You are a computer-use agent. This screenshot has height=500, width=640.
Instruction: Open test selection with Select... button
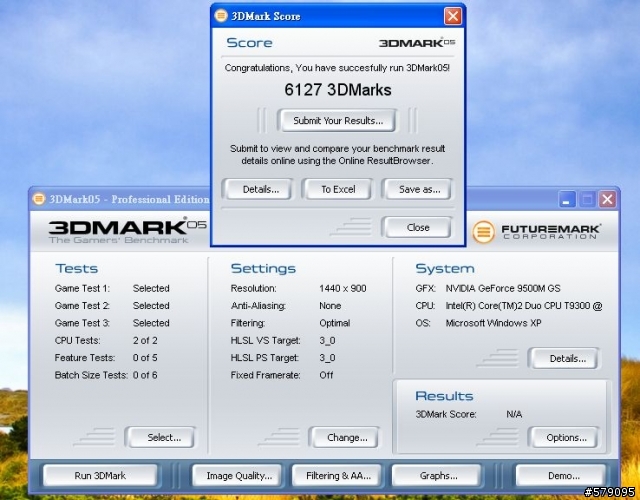pos(160,438)
